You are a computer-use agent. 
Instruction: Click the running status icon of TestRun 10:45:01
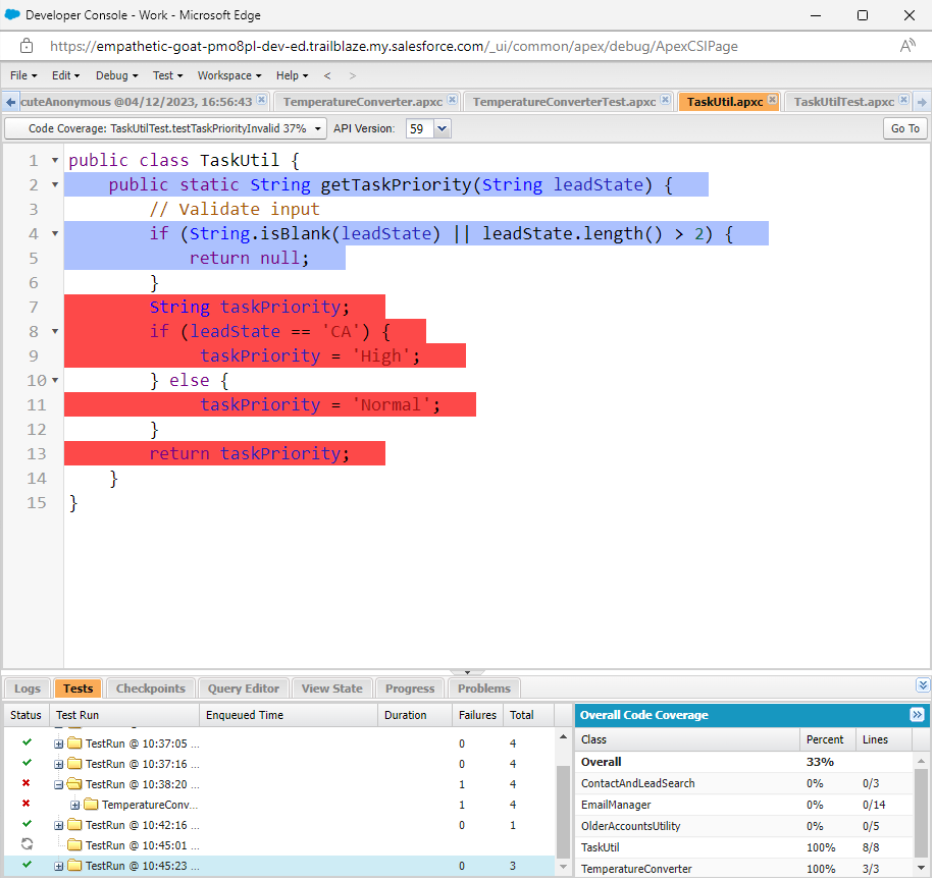click(27, 844)
